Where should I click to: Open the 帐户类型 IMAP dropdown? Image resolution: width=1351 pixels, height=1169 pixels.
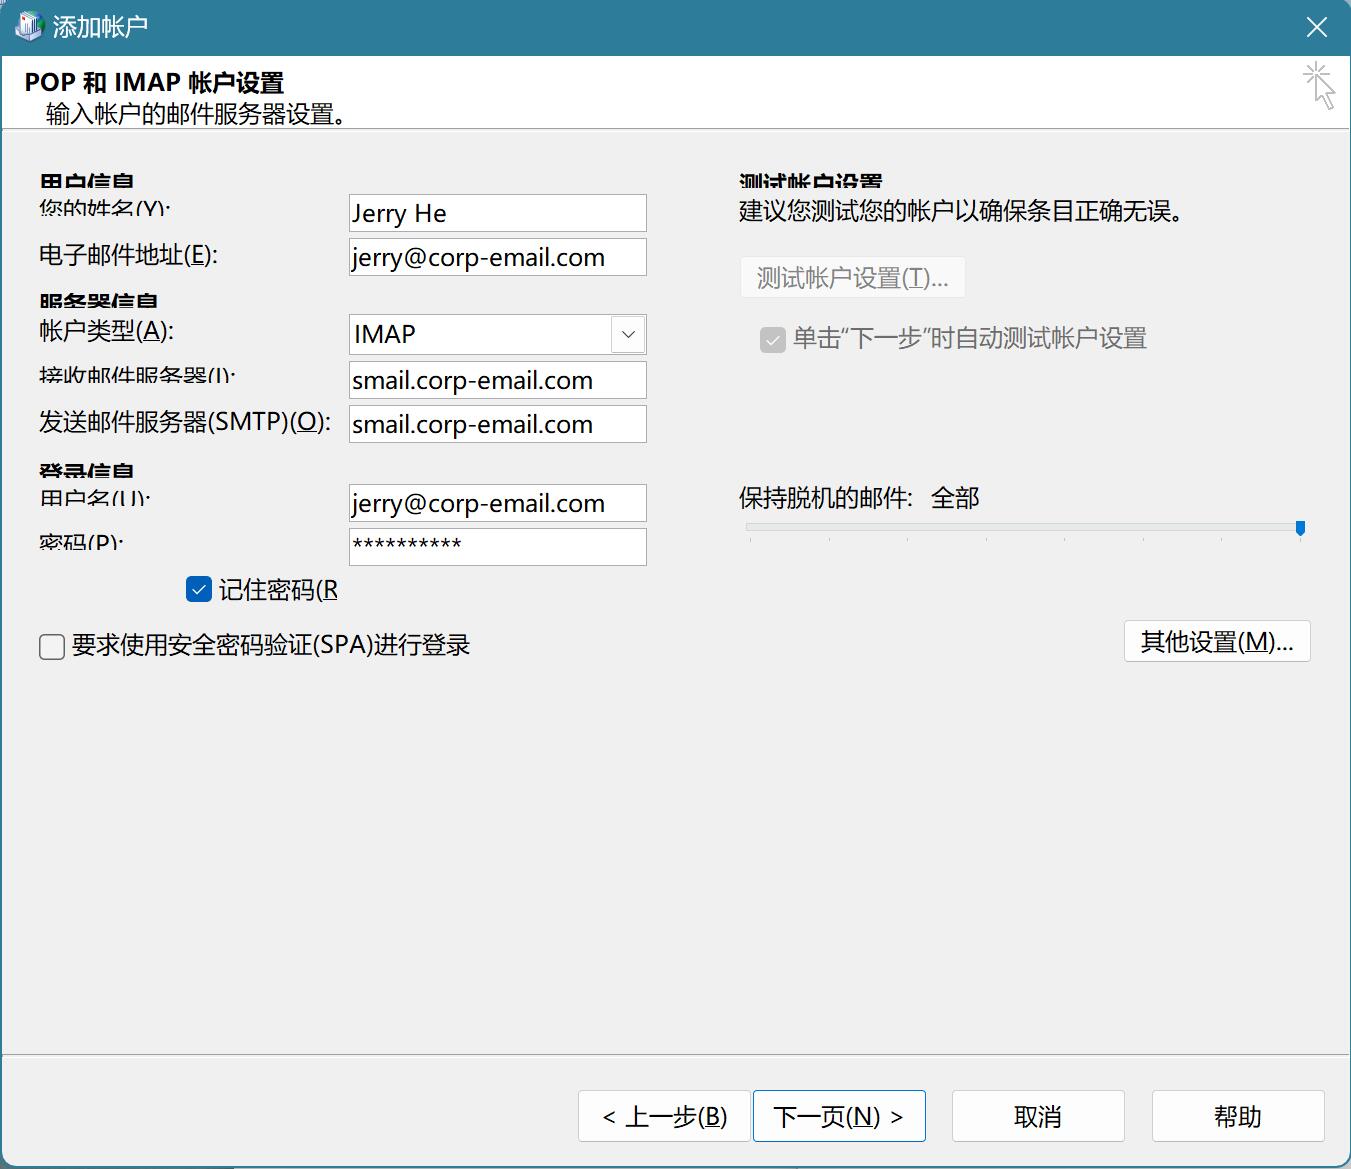(482, 334)
